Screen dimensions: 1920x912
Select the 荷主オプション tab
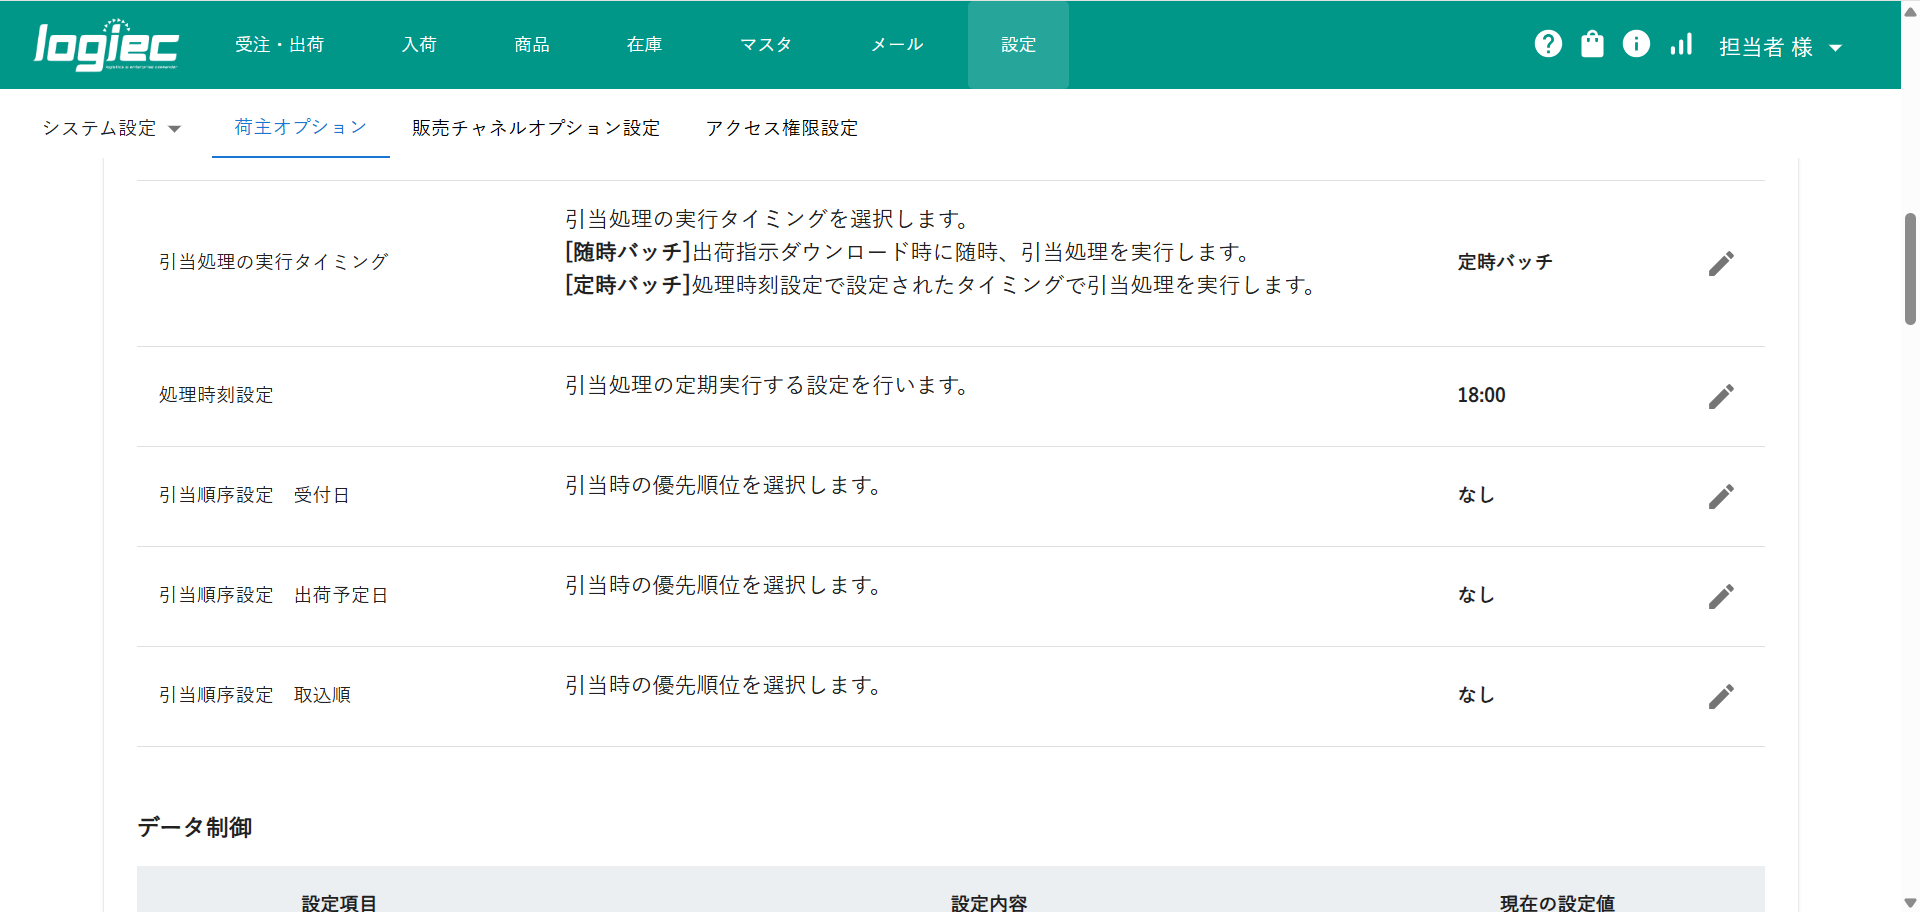[x=300, y=127]
